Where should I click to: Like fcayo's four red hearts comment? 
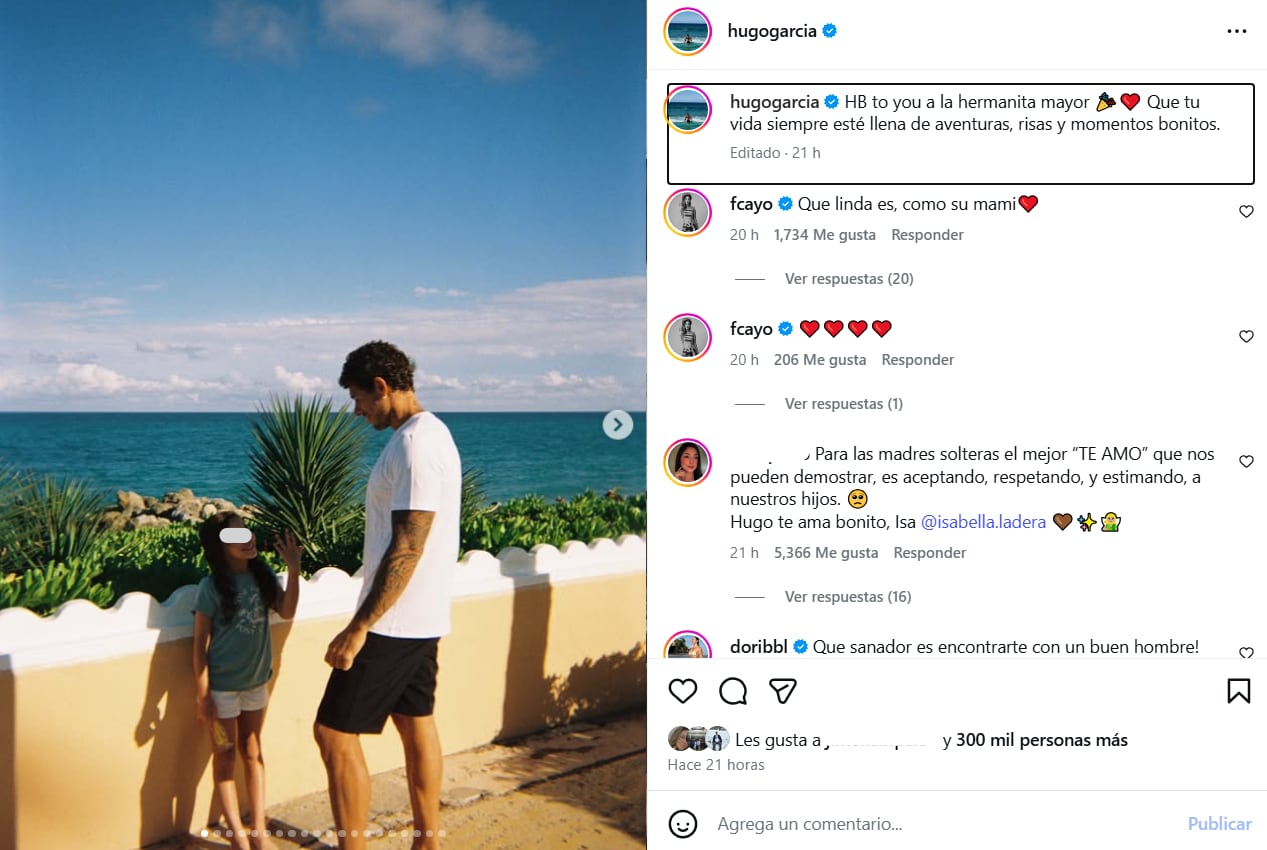tap(1246, 337)
